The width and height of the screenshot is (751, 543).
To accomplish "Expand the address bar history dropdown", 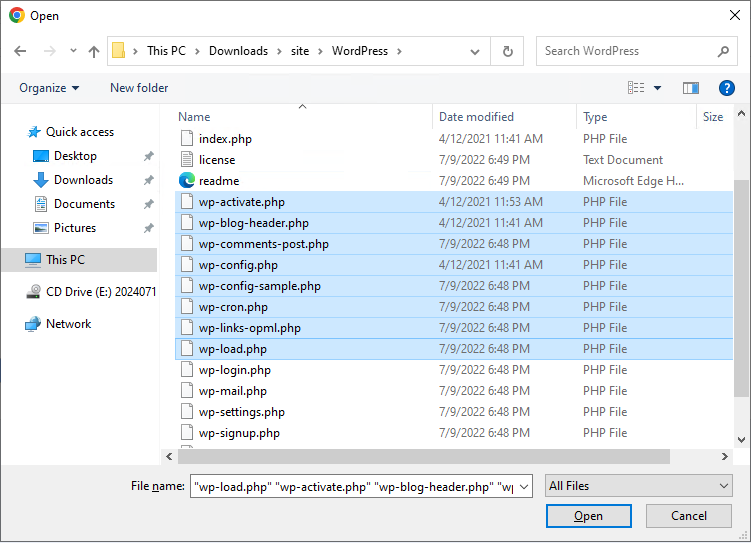I will pos(475,51).
